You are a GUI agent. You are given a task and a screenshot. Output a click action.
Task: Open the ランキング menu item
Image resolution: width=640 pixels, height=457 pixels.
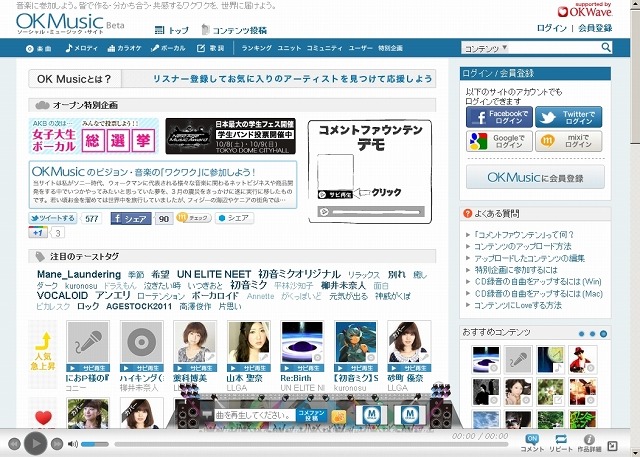click(256, 48)
